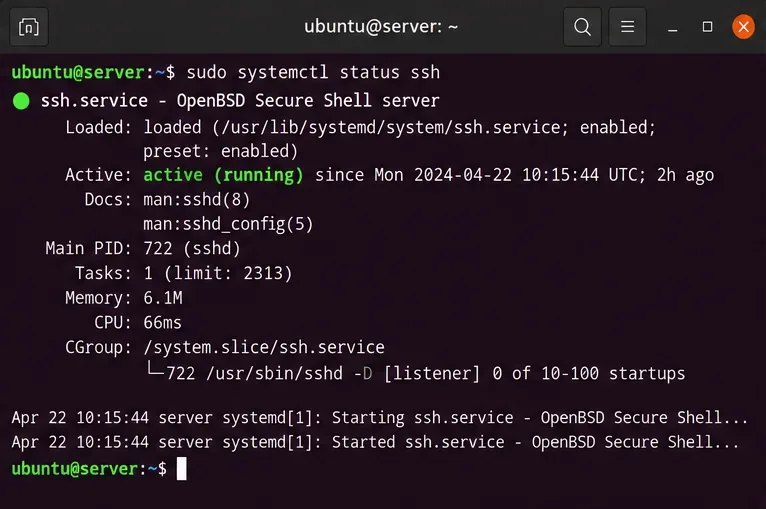Click the 'Memory:' label

[99, 298]
